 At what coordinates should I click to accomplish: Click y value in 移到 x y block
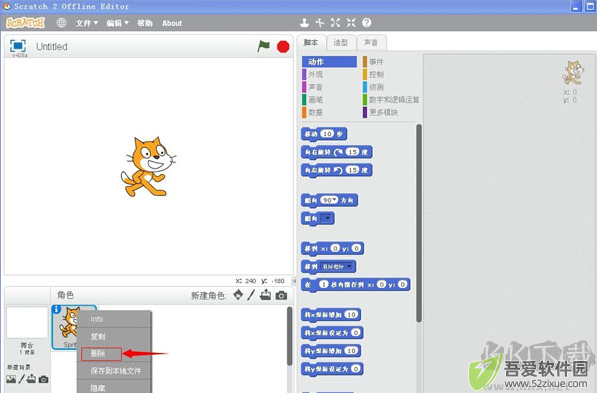coord(356,248)
